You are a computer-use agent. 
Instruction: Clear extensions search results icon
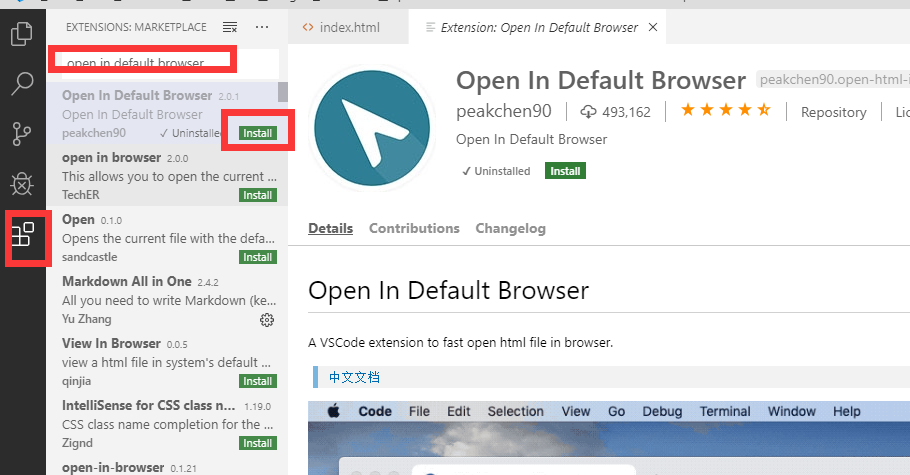(x=230, y=27)
